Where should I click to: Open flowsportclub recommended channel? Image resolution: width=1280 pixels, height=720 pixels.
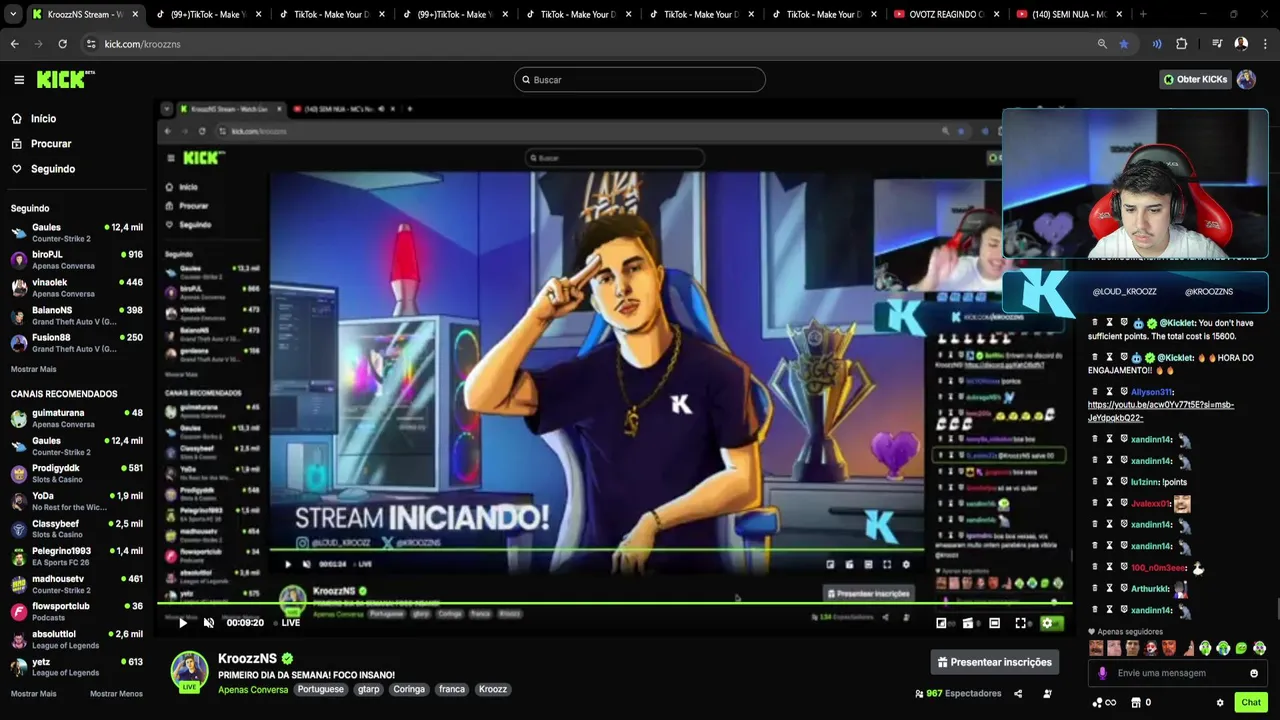(77, 612)
